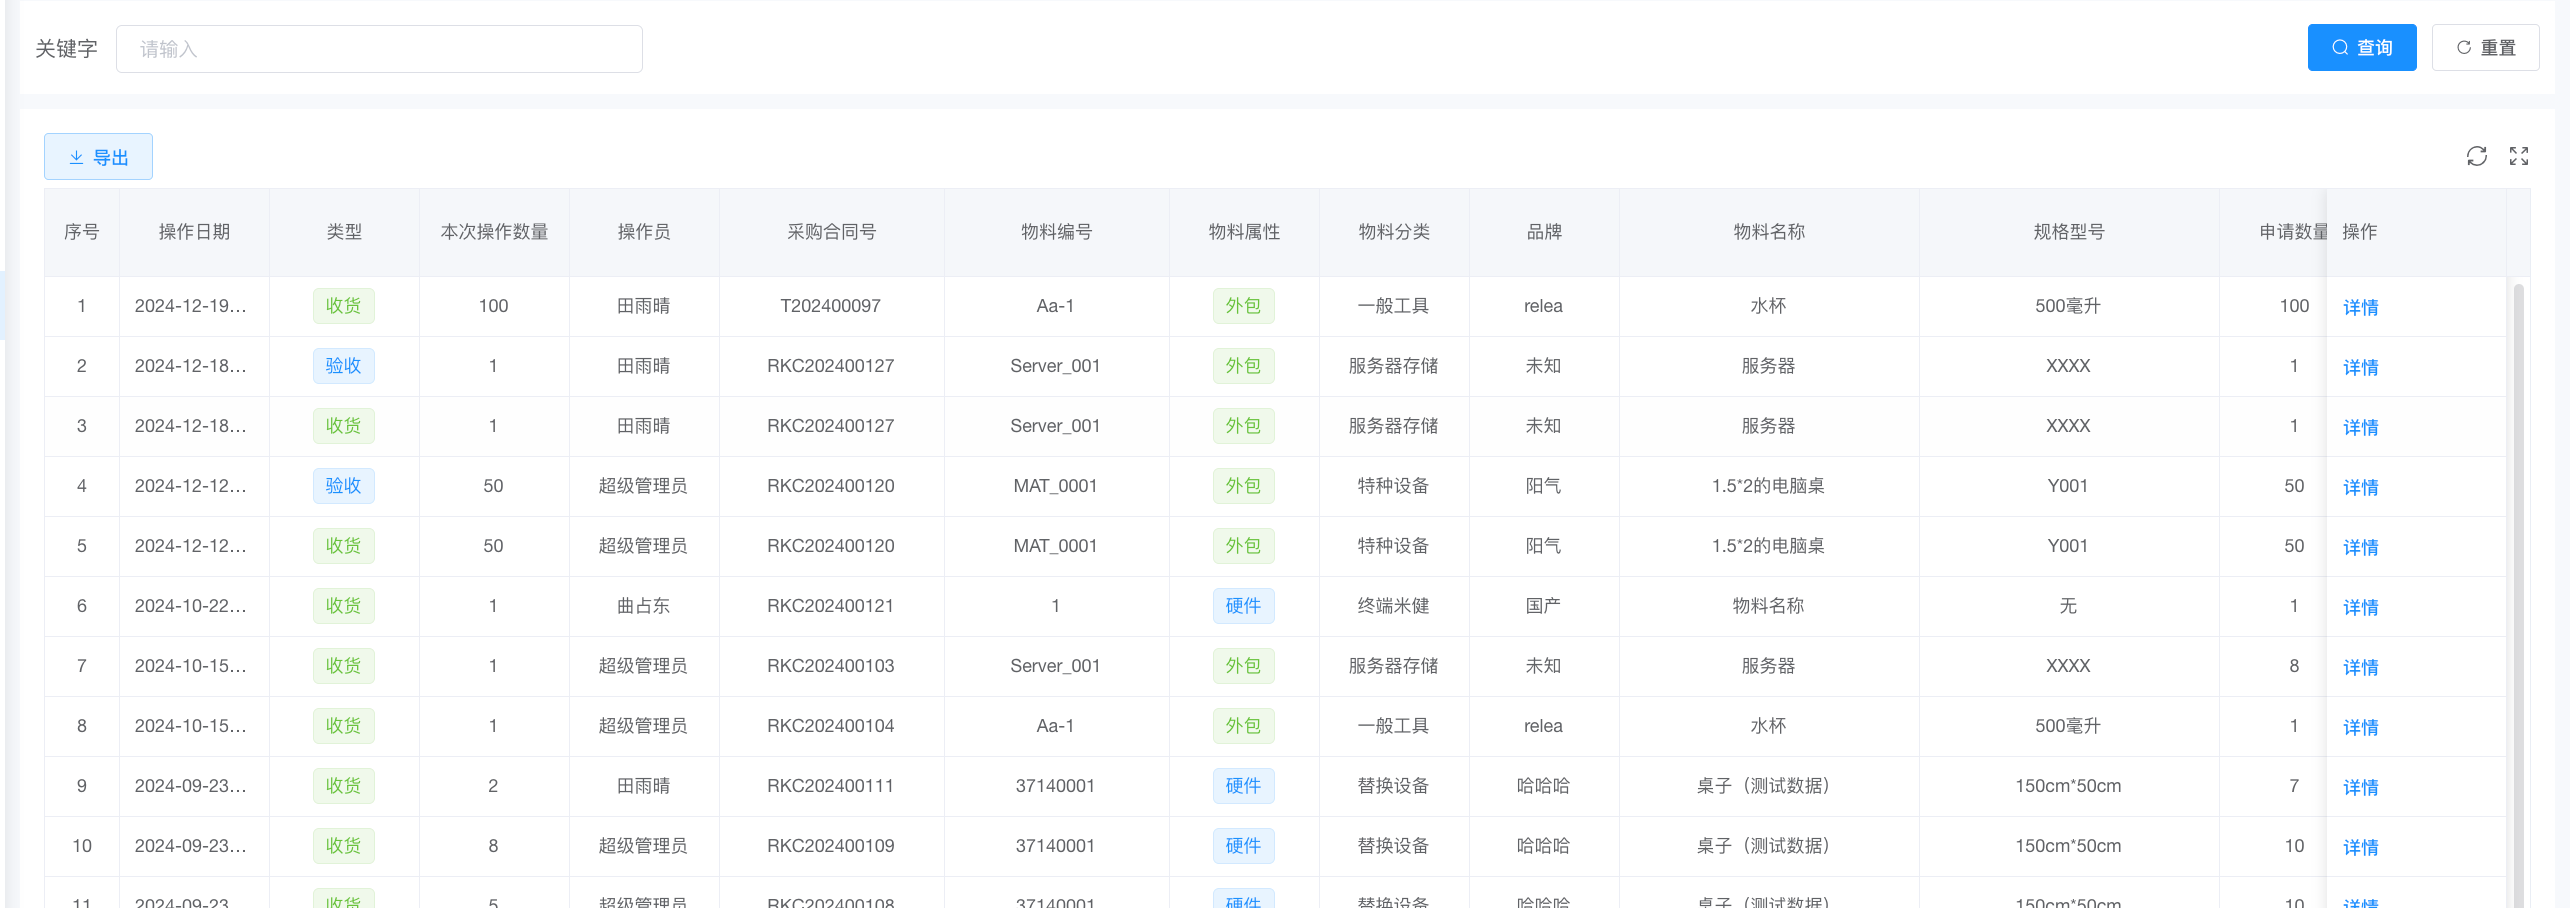The width and height of the screenshot is (2570, 908).
Task: Click the 规格型号 column header
Action: coord(2068,232)
